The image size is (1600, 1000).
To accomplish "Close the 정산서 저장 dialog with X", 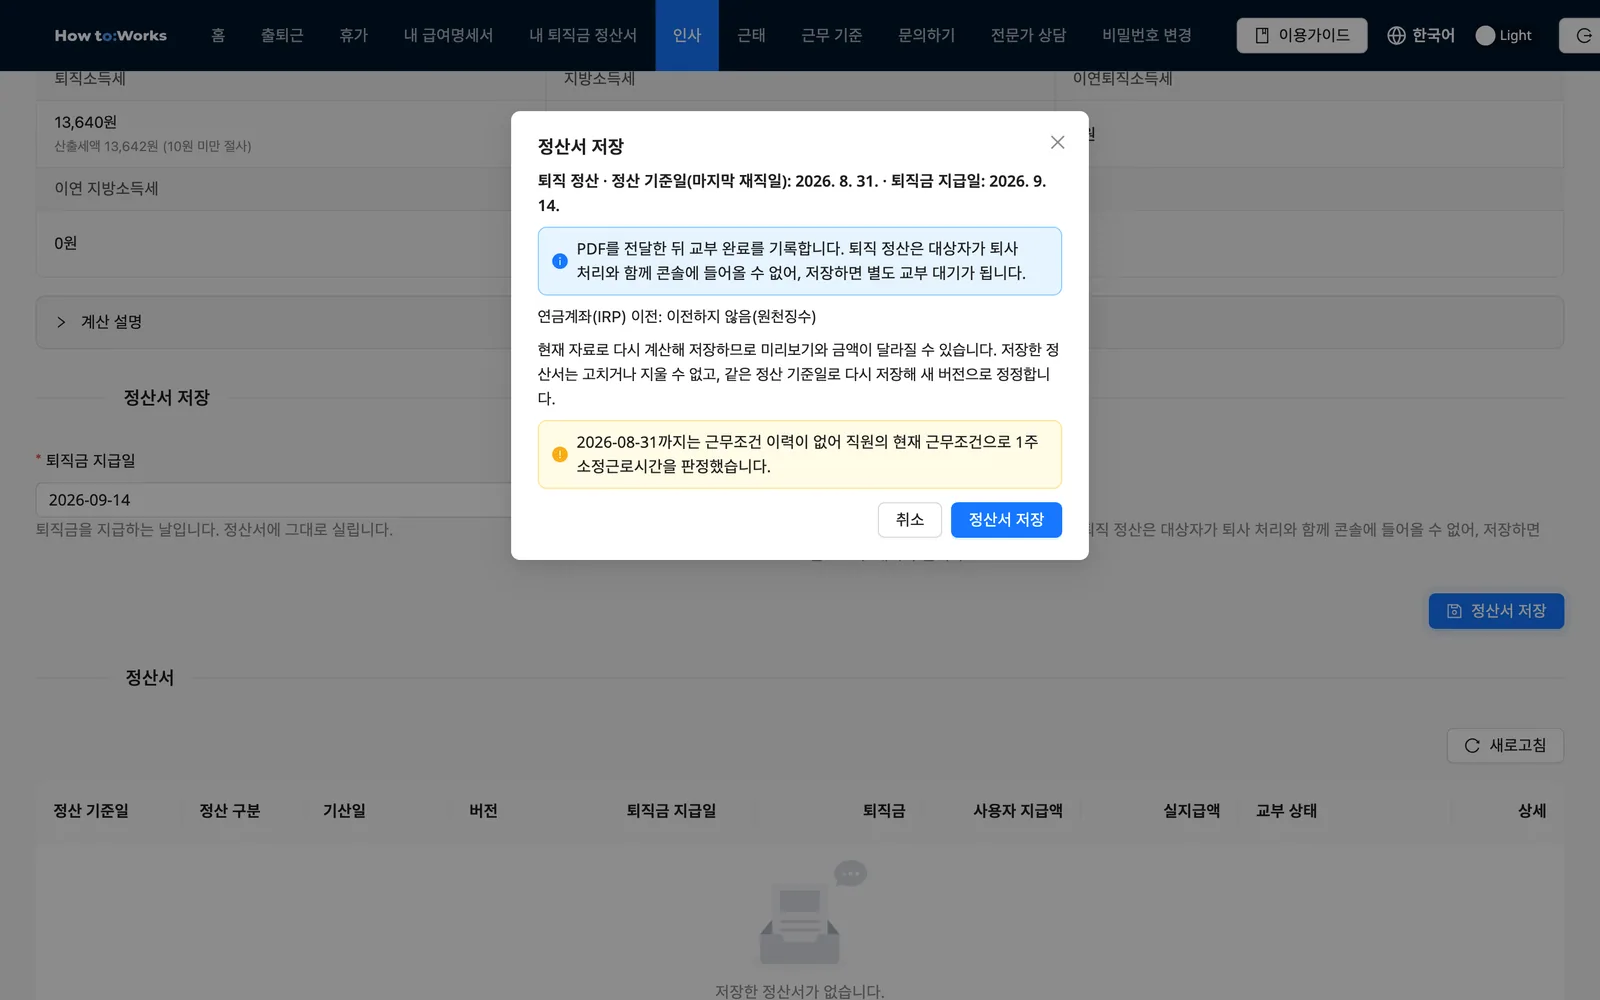I will pyautogui.click(x=1057, y=143).
